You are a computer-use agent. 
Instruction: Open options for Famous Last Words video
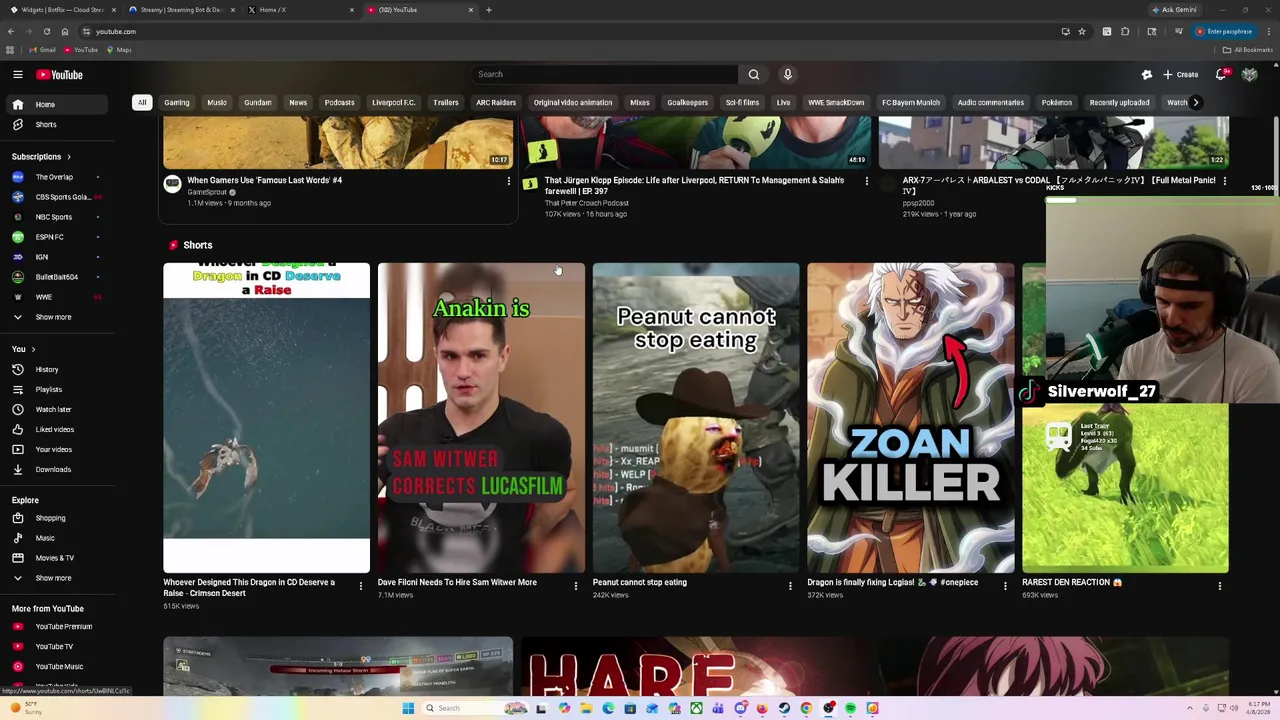[x=508, y=182]
